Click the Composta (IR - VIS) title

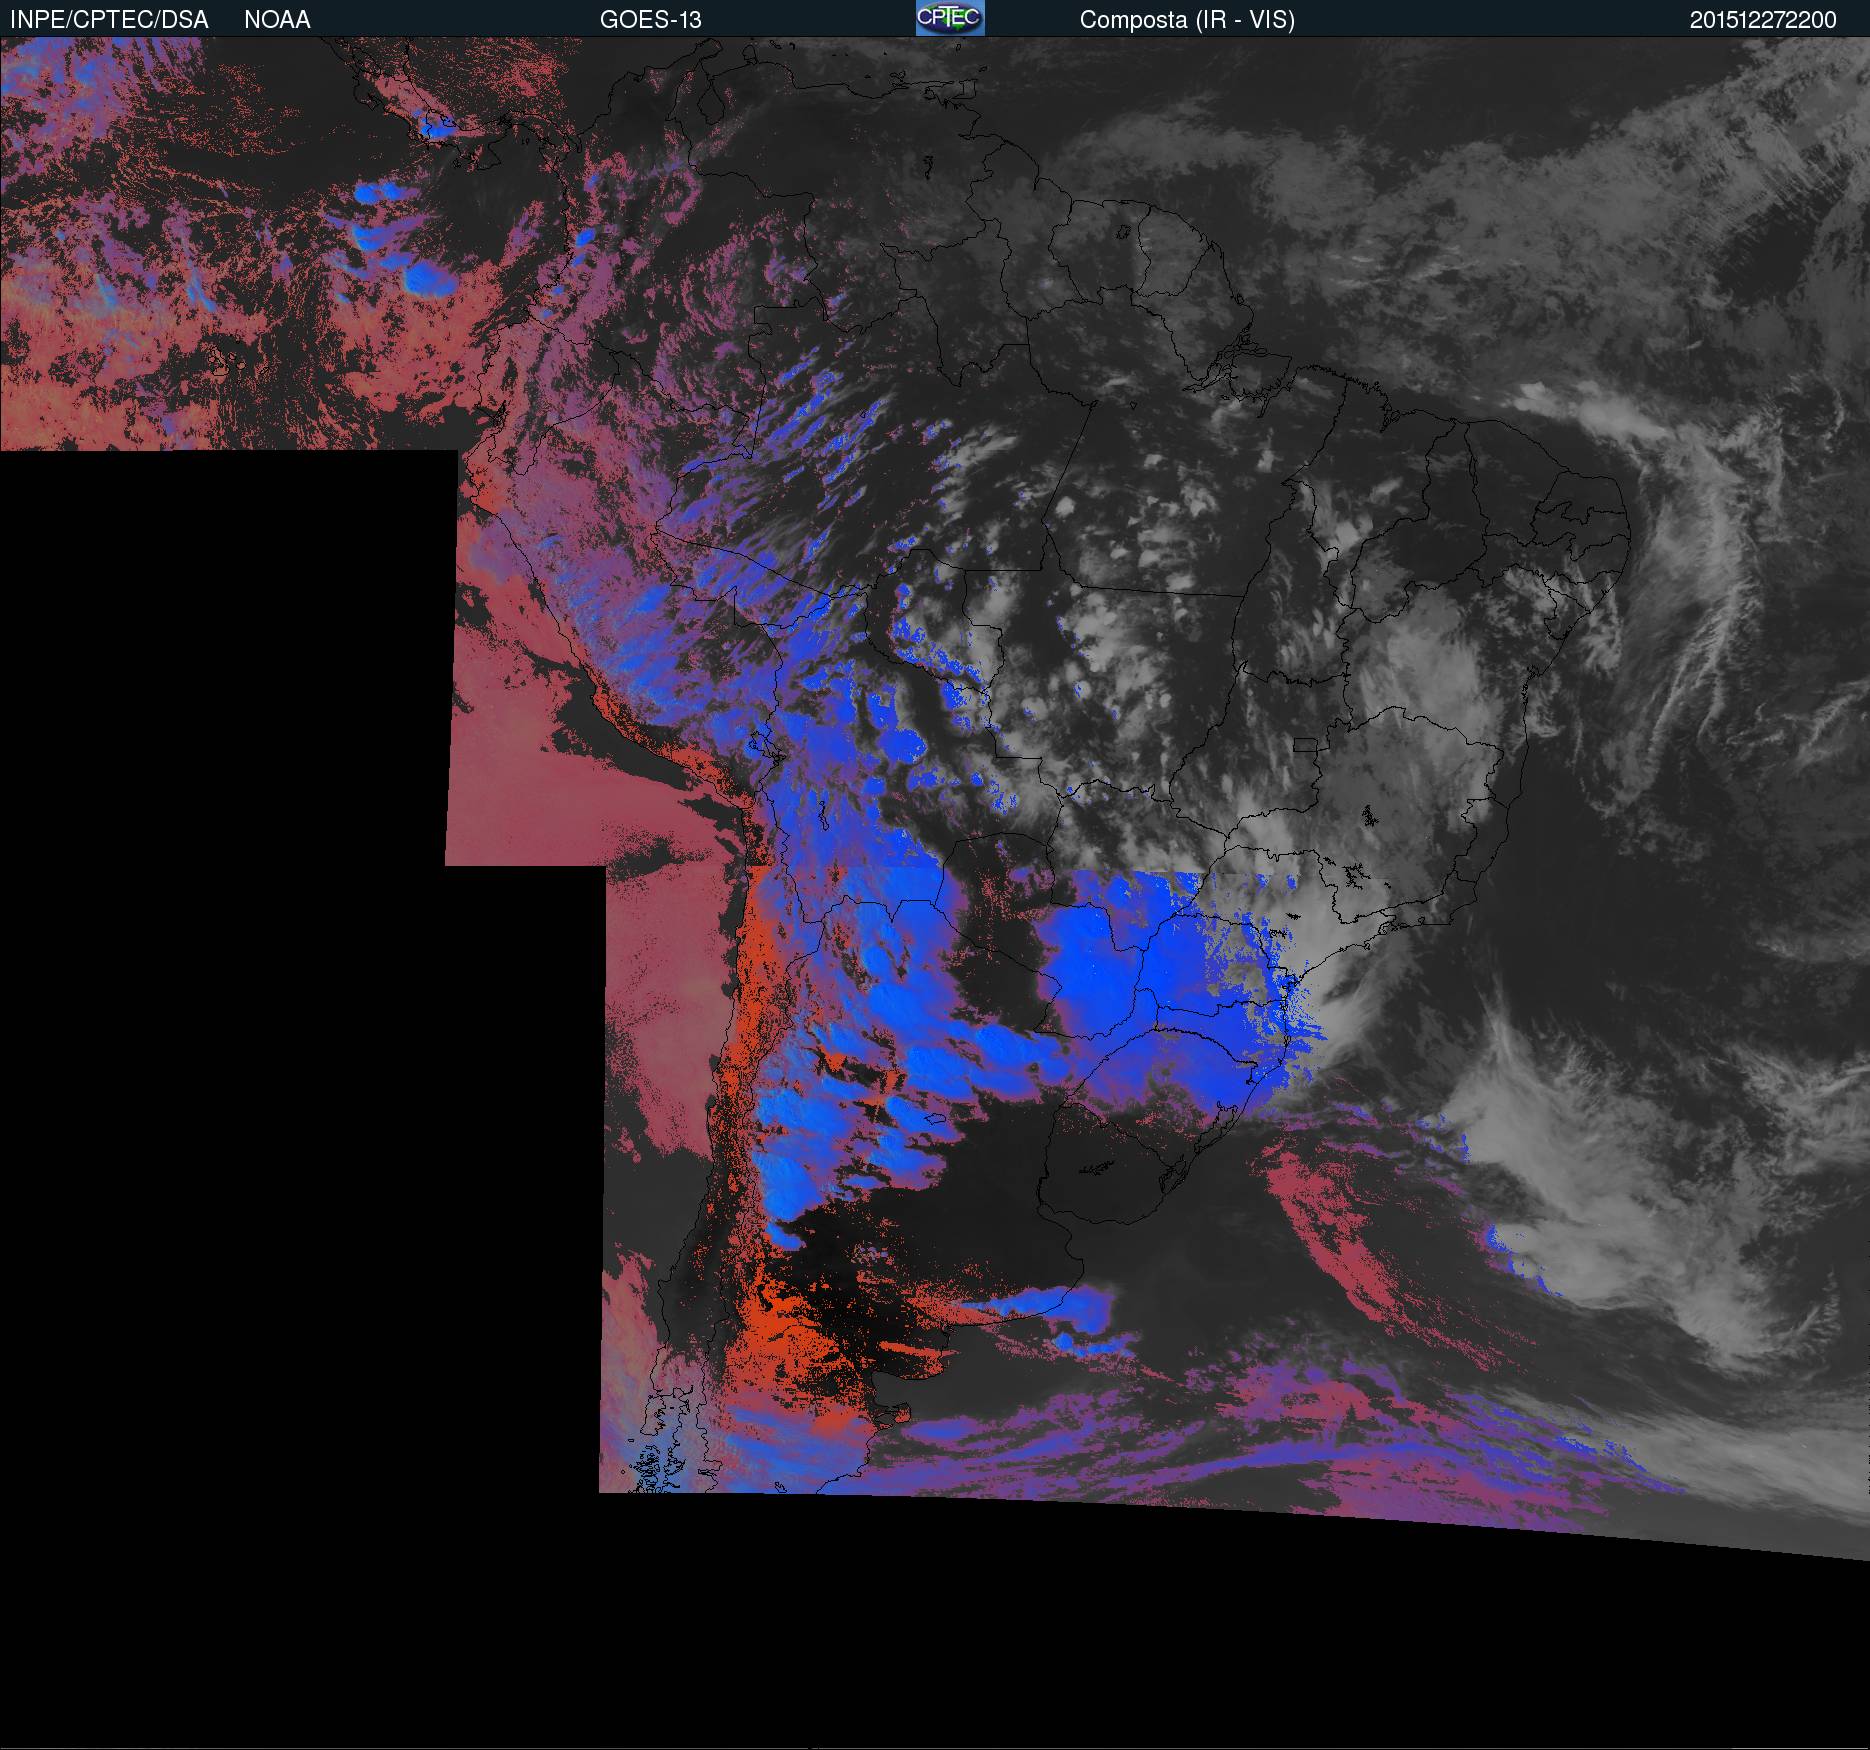pyautogui.click(x=1187, y=20)
